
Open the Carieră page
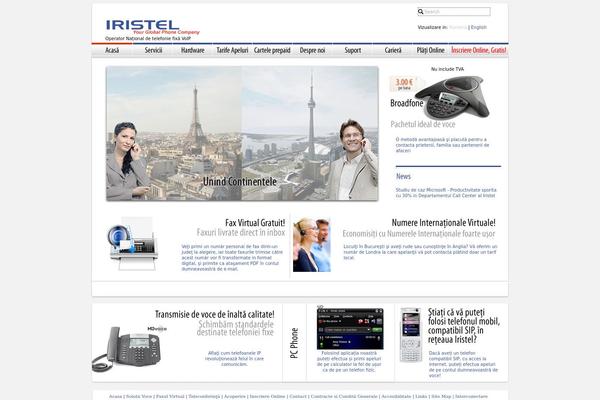click(x=393, y=50)
